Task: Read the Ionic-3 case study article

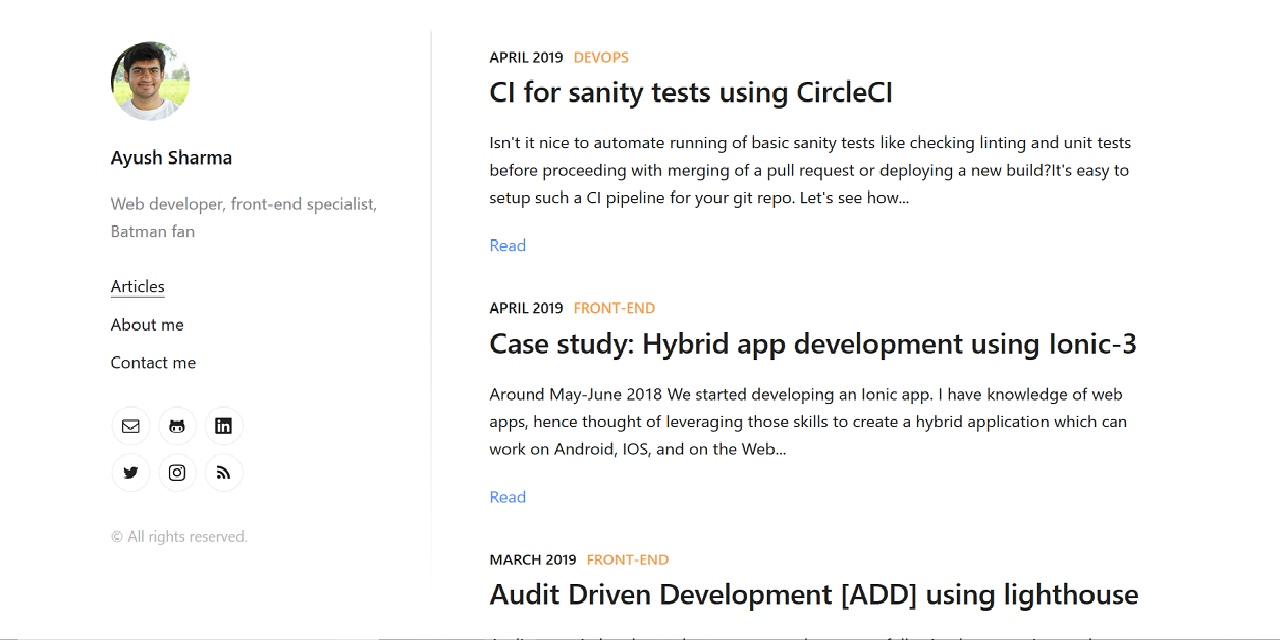Action: tap(507, 496)
